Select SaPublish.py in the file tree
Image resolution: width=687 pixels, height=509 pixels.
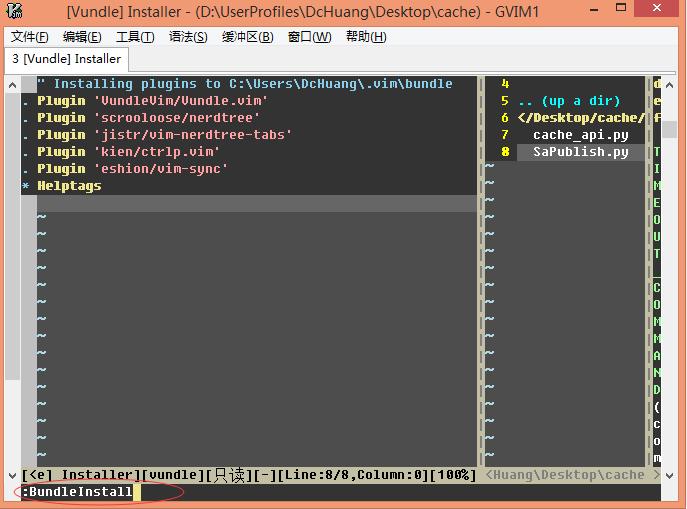pos(580,152)
